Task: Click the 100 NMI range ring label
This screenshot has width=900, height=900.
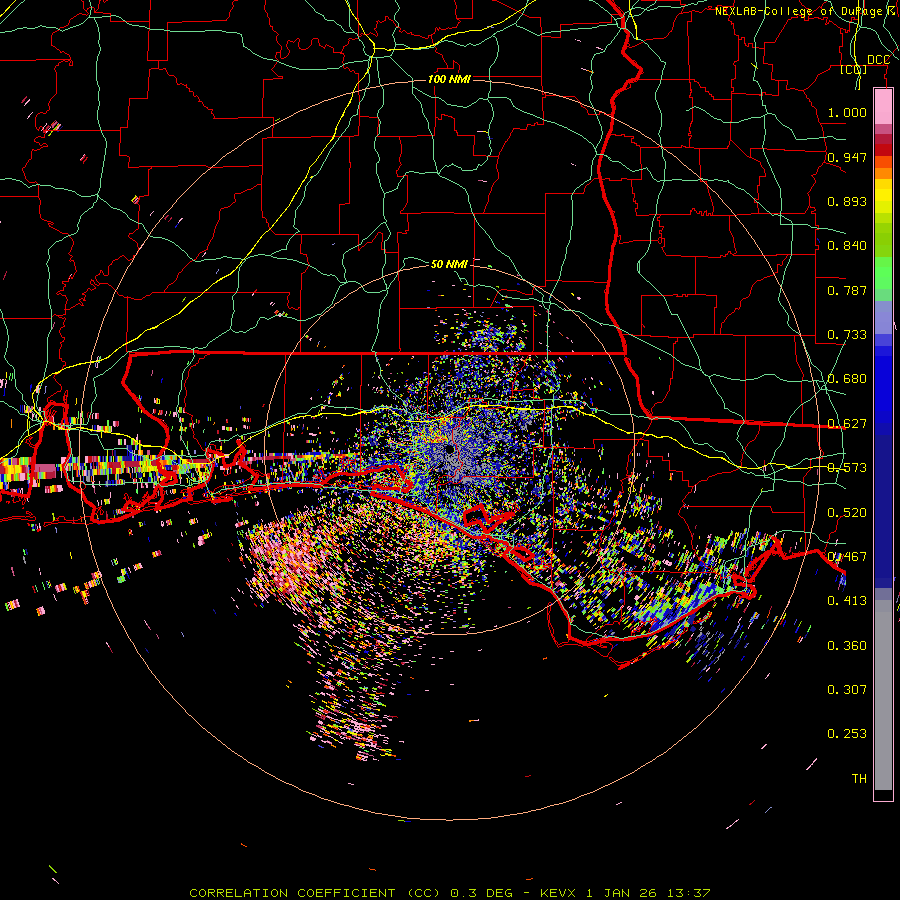Action: pyautogui.click(x=449, y=79)
